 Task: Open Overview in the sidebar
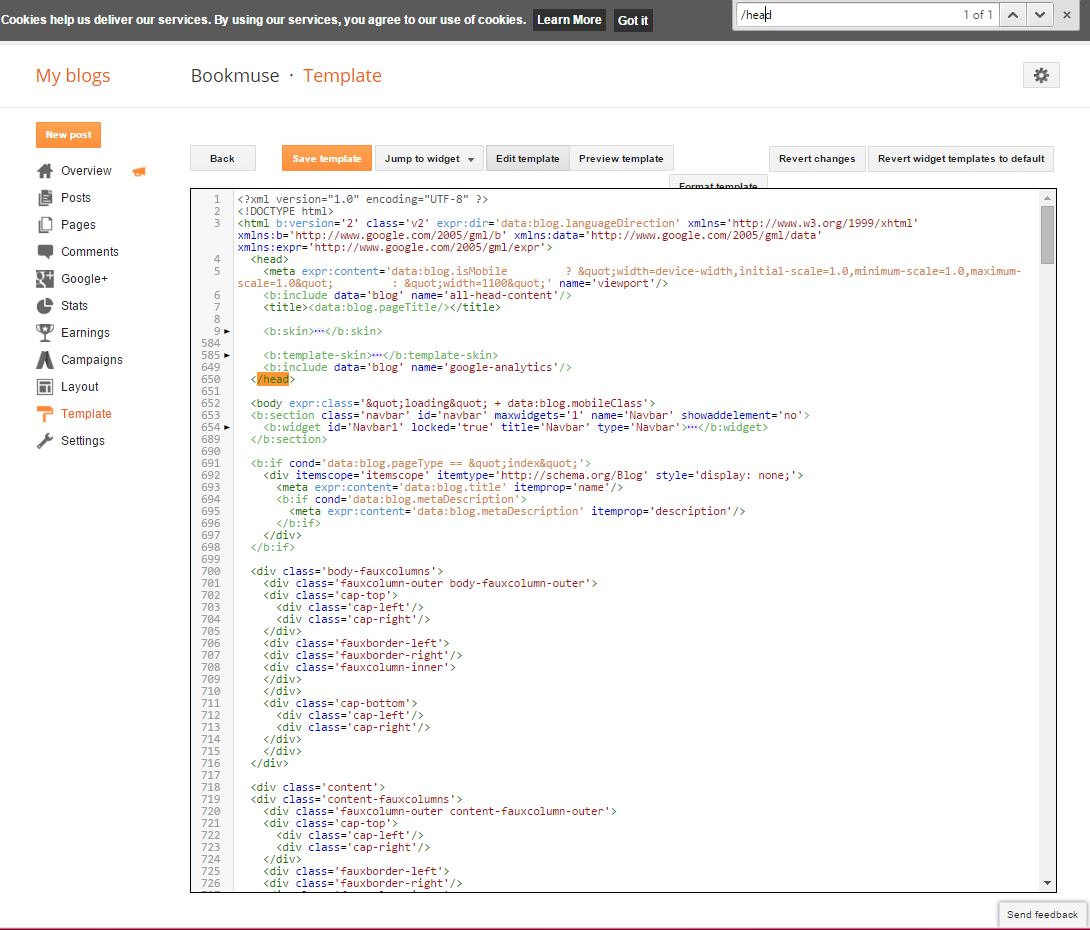(86, 171)
